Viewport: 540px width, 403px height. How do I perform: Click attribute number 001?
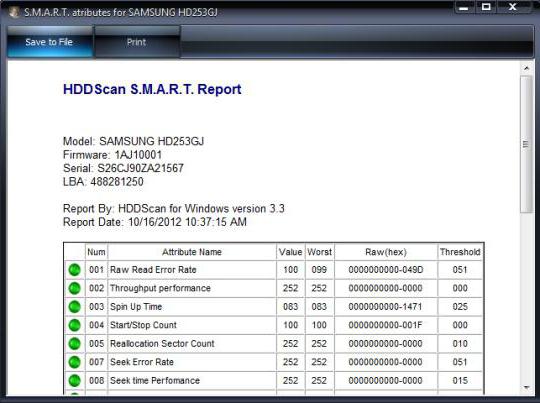96,270
